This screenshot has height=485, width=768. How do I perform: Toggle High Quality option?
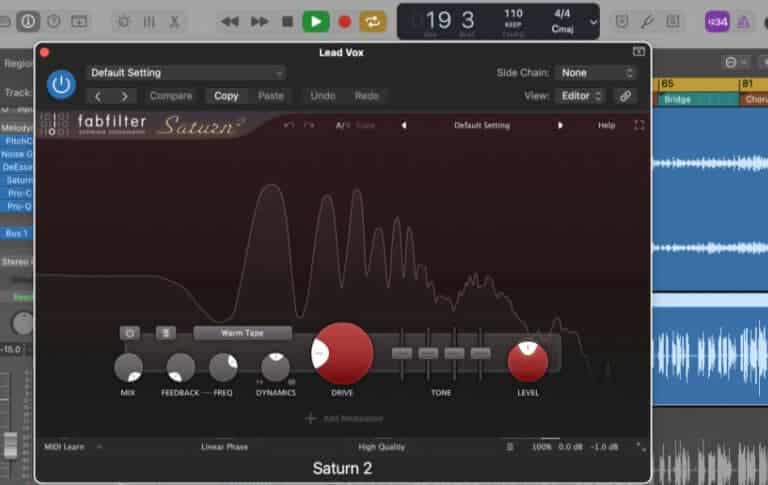click(x=382, y=447)
